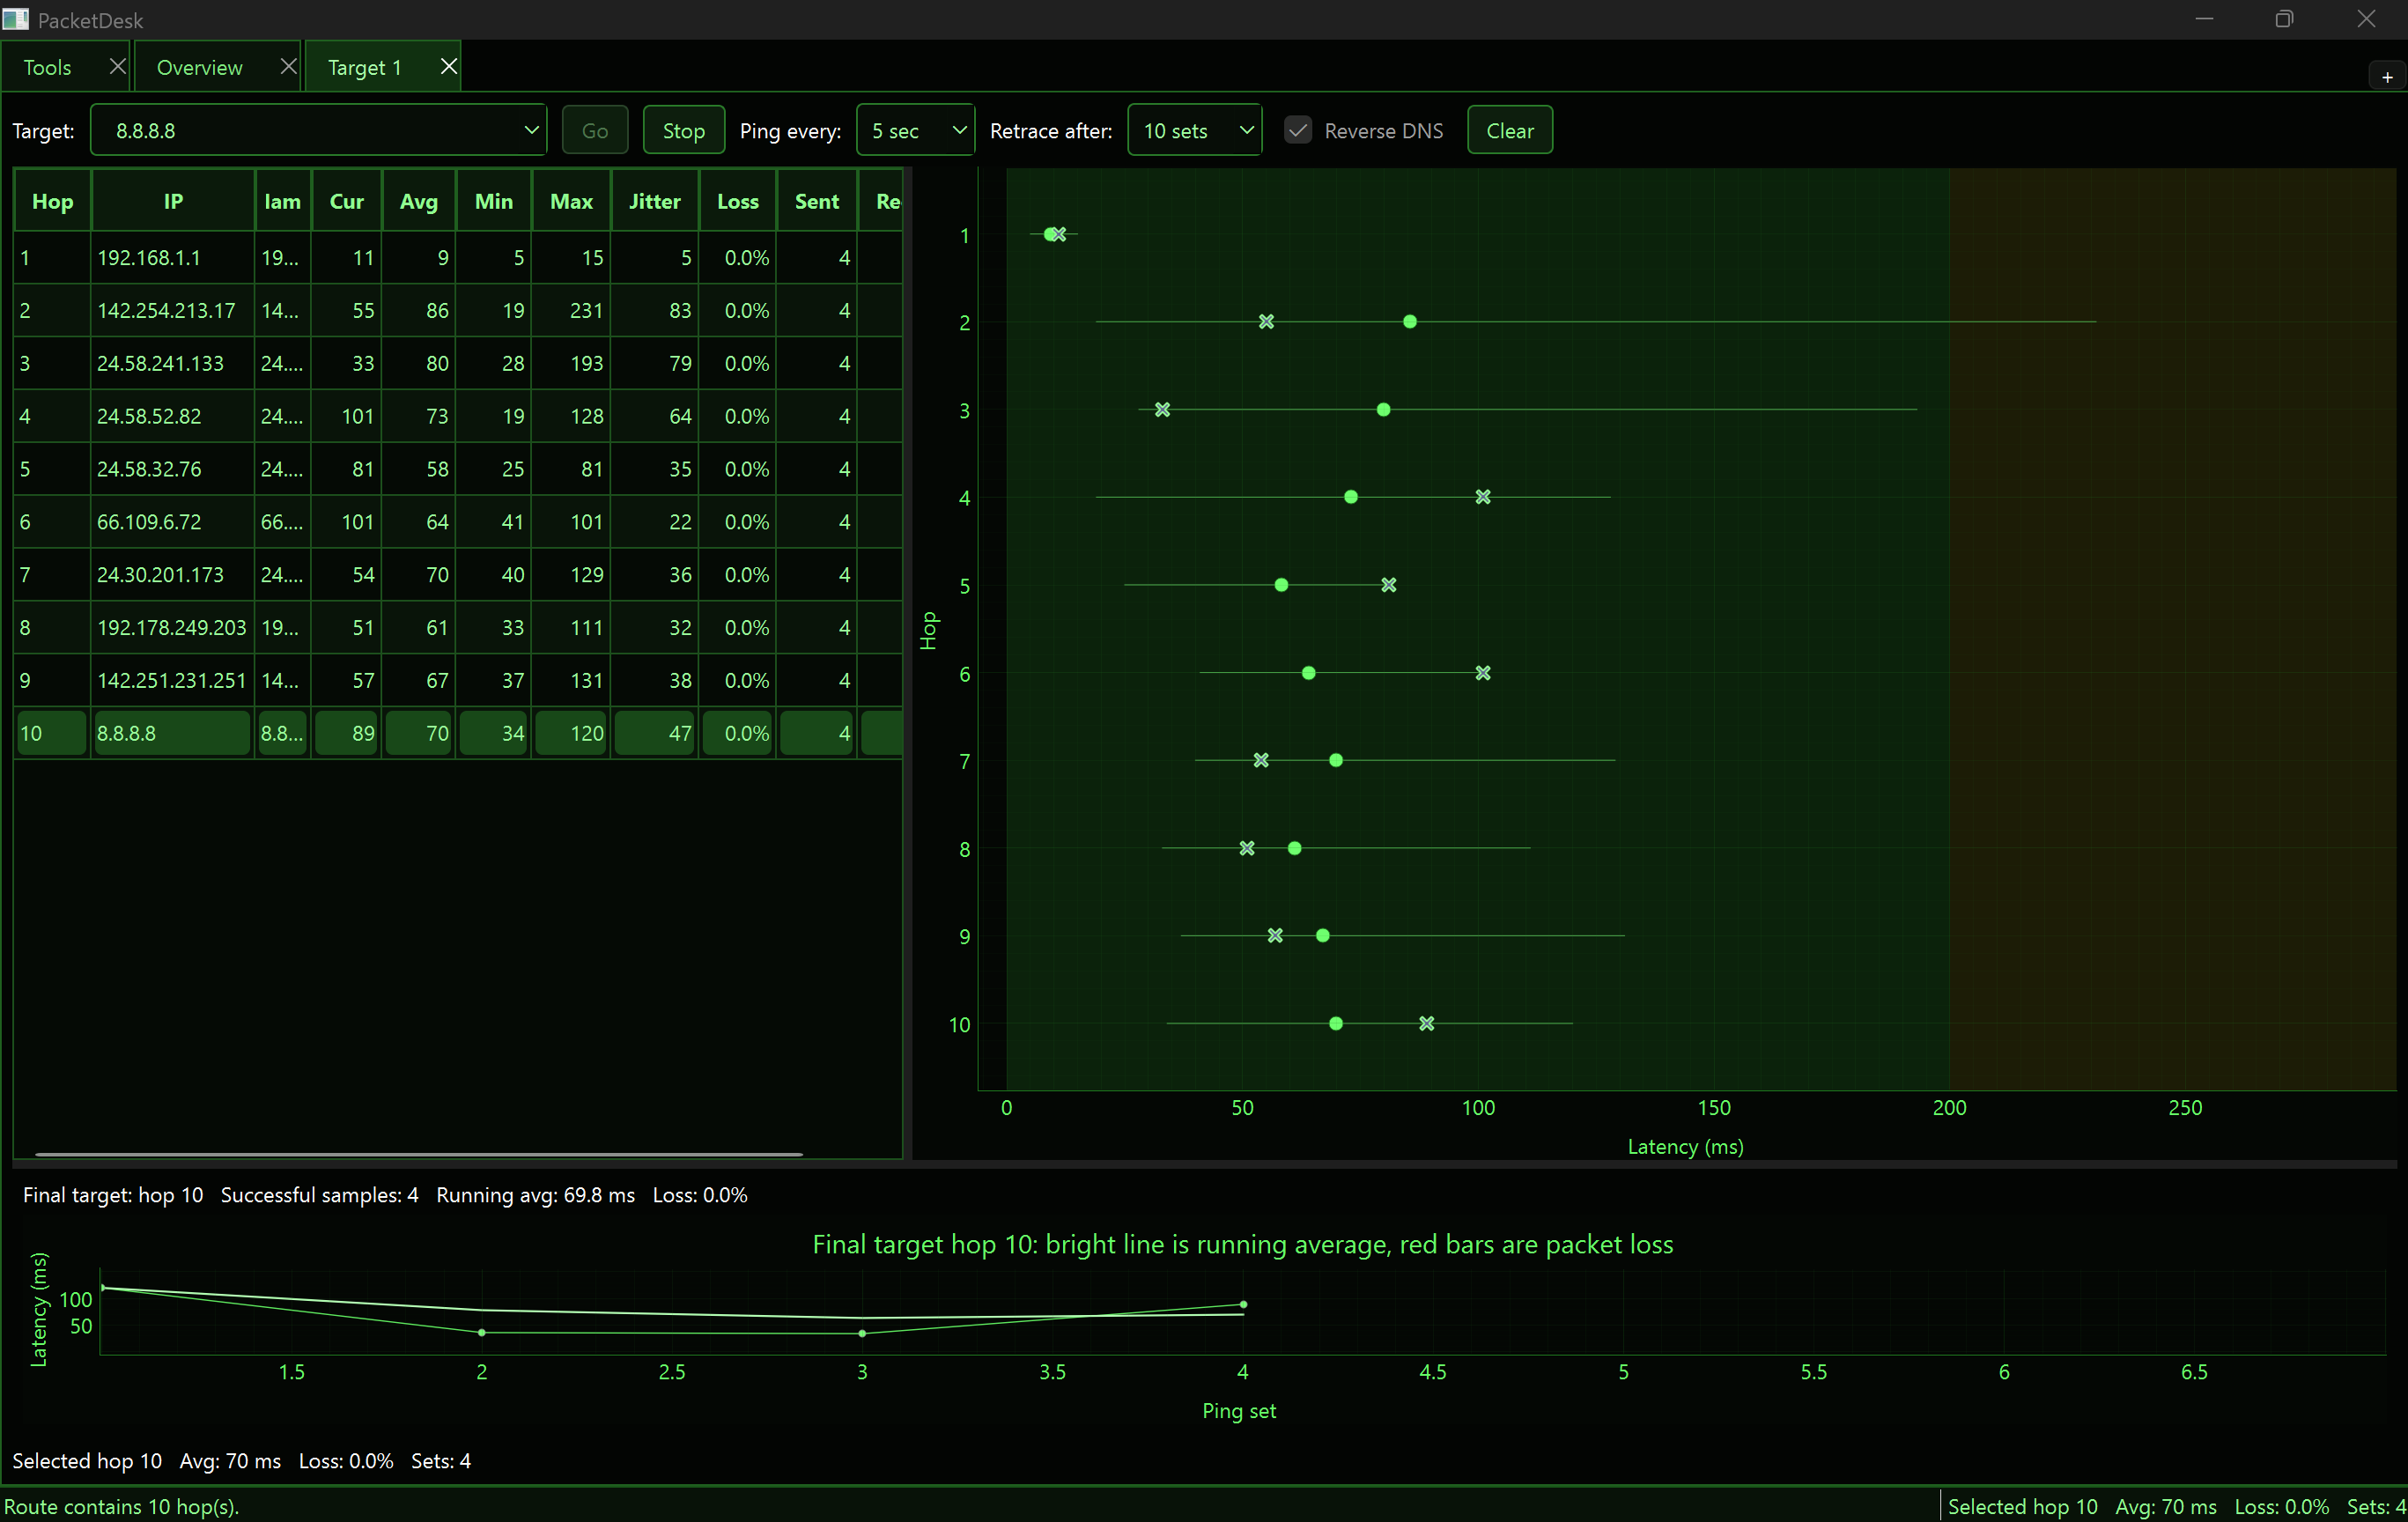Select row with IP 24.58.52.82
The image size is (2408, 1522).
458,416
